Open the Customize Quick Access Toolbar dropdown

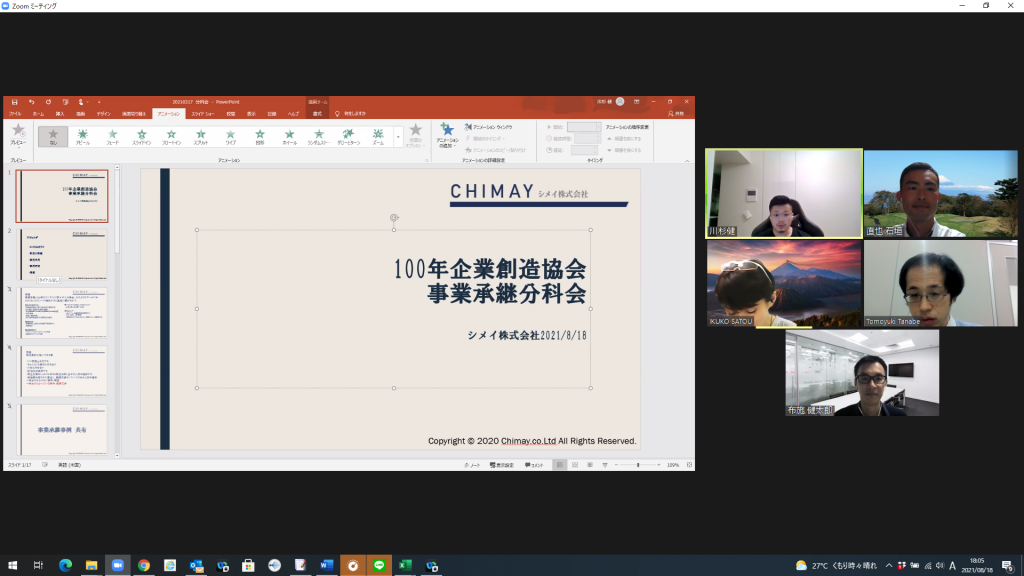tap(99, 102)
